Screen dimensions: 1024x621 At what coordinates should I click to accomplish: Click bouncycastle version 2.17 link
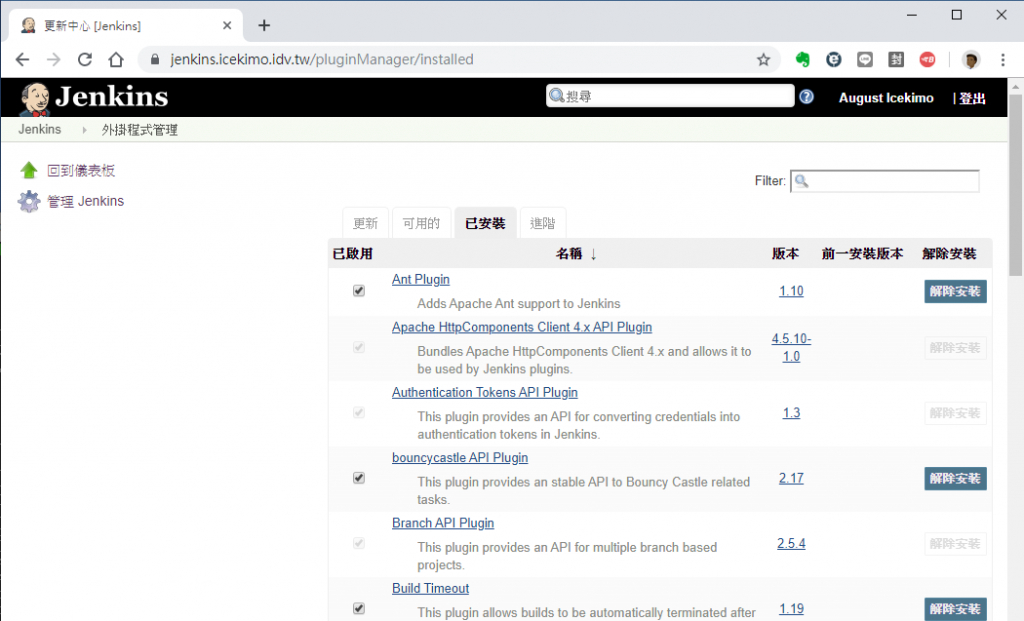click(791, 478)
